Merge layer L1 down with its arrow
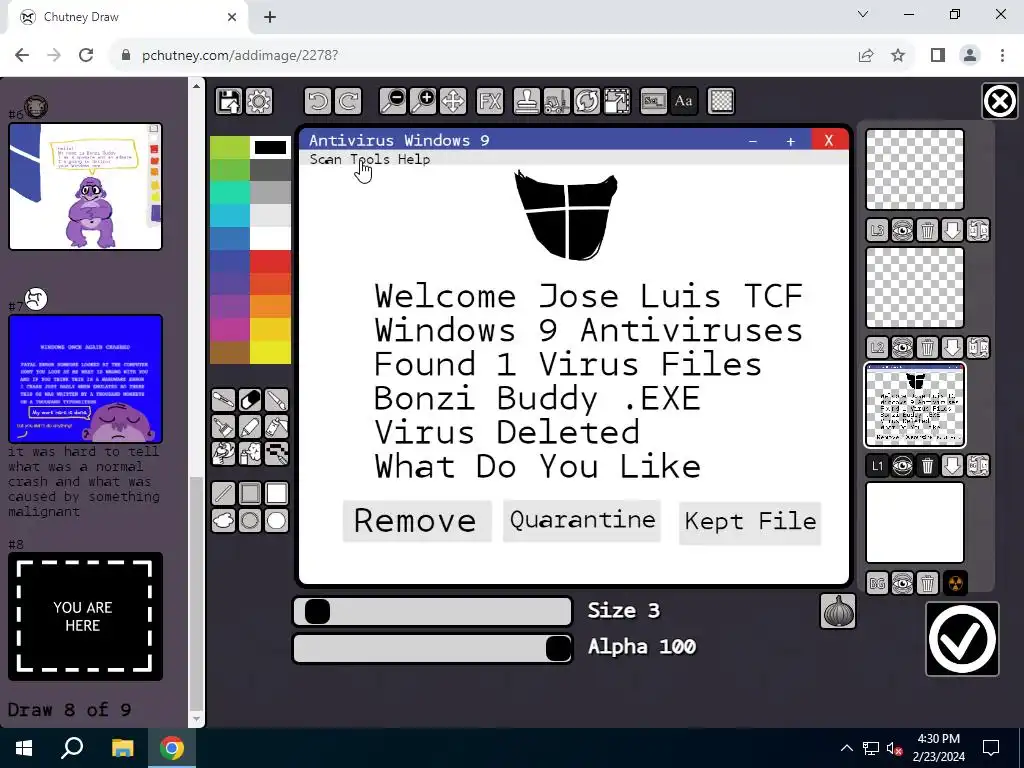The image size is (1024, 768). tap(953, 466)
